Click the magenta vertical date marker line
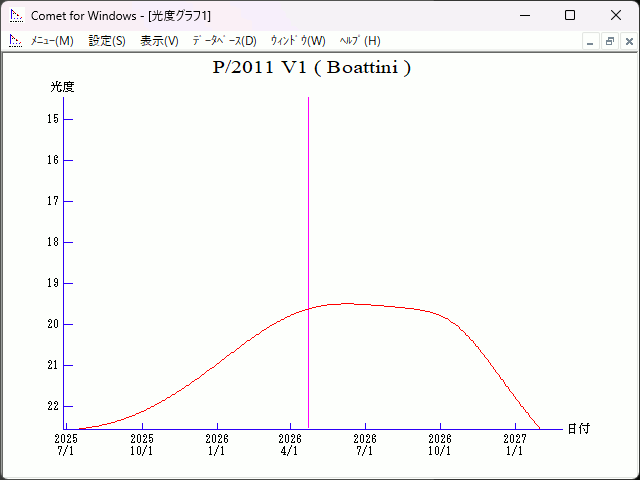Screen dimensions: 640x480 (308, 200)
